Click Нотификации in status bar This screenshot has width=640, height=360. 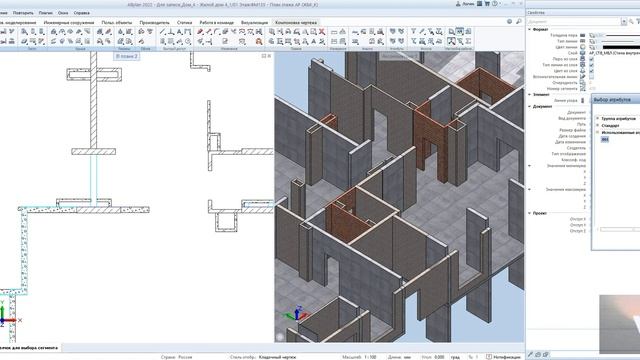click(x=506, y=357)
